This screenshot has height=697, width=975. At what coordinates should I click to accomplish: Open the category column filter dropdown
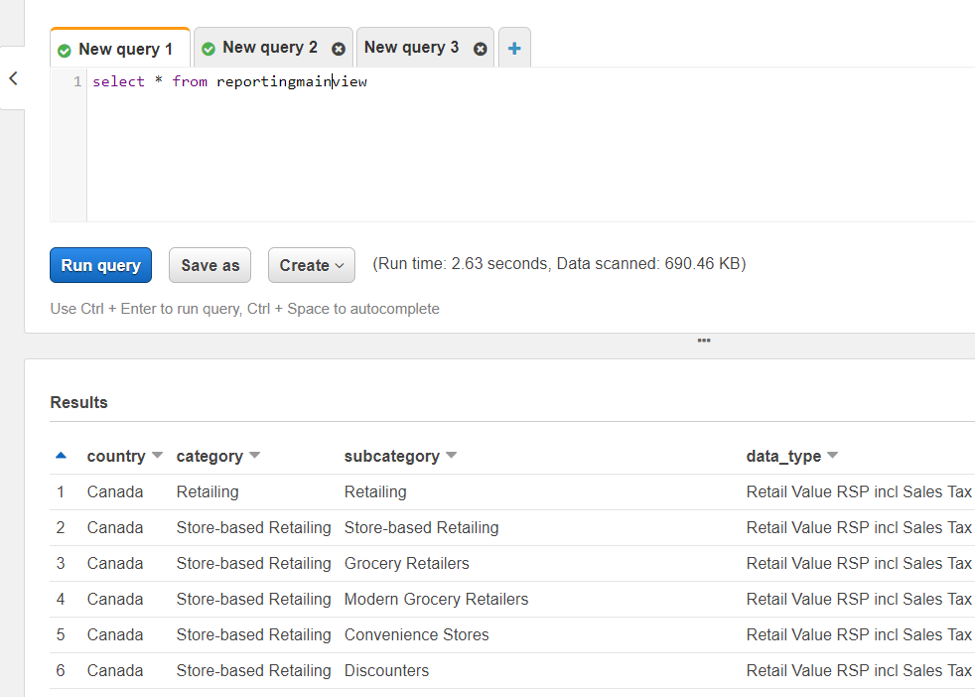pyautogui.click(x=253, y=455)
